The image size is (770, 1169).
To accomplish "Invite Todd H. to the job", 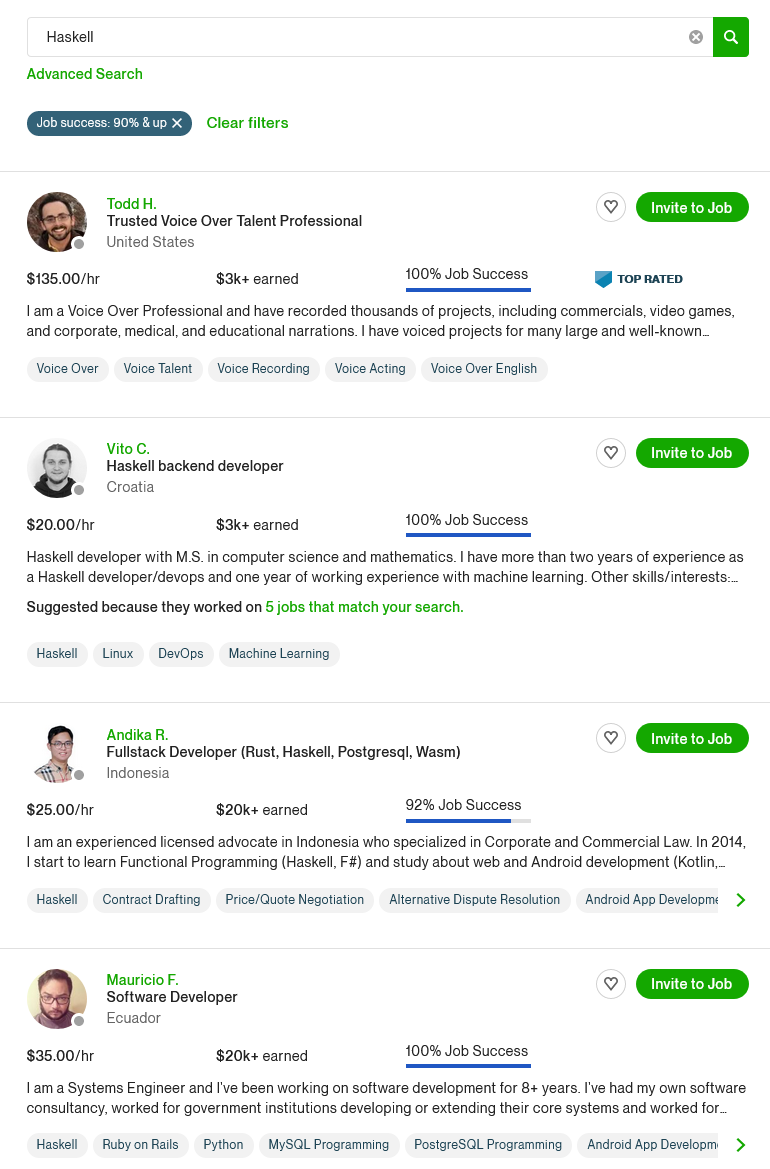I will tap(691, 207).
